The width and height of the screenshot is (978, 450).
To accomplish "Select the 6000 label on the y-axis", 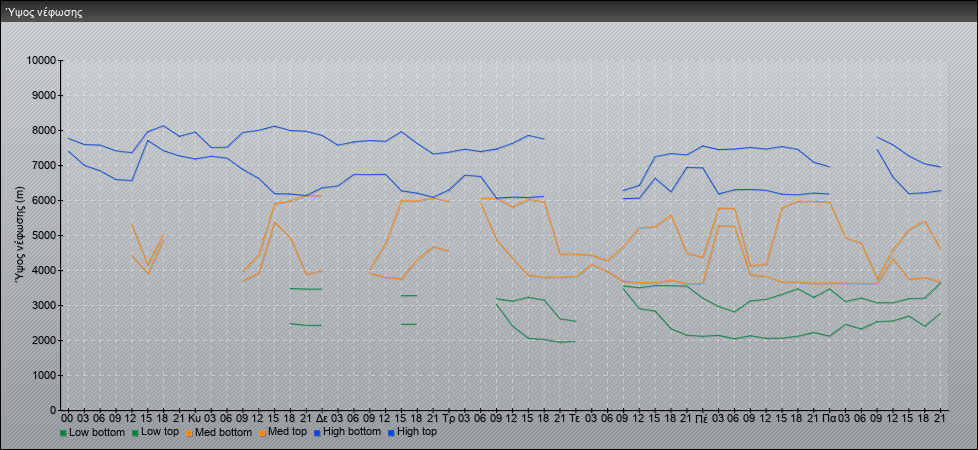I will (44, 200).
